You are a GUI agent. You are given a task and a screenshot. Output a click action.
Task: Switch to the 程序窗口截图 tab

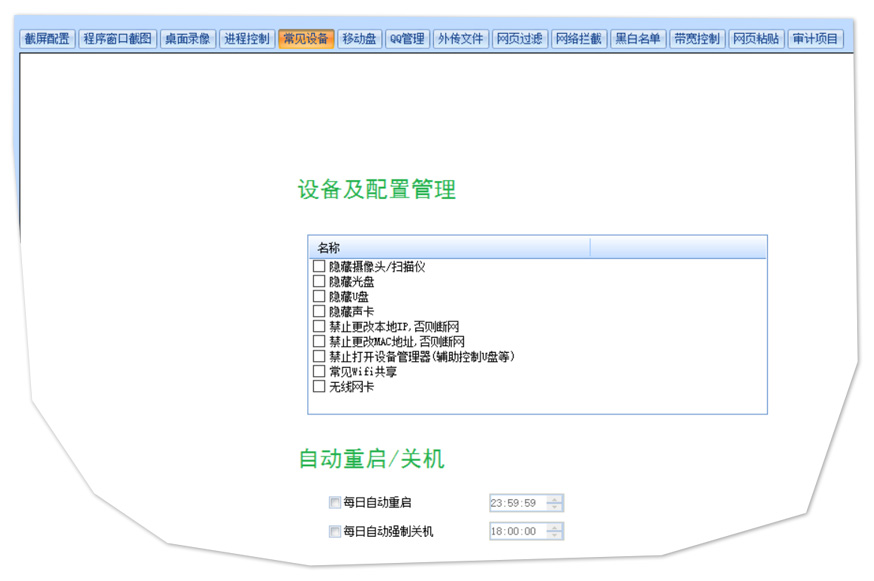tap(118, 39)
